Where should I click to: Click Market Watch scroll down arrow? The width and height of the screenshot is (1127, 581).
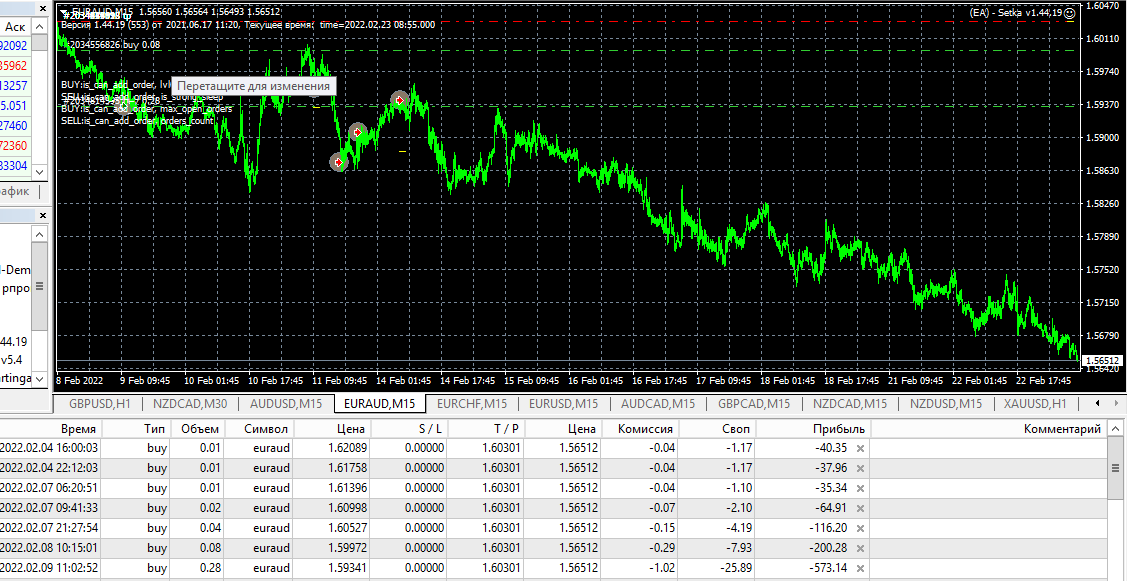[x=40, y=173]
